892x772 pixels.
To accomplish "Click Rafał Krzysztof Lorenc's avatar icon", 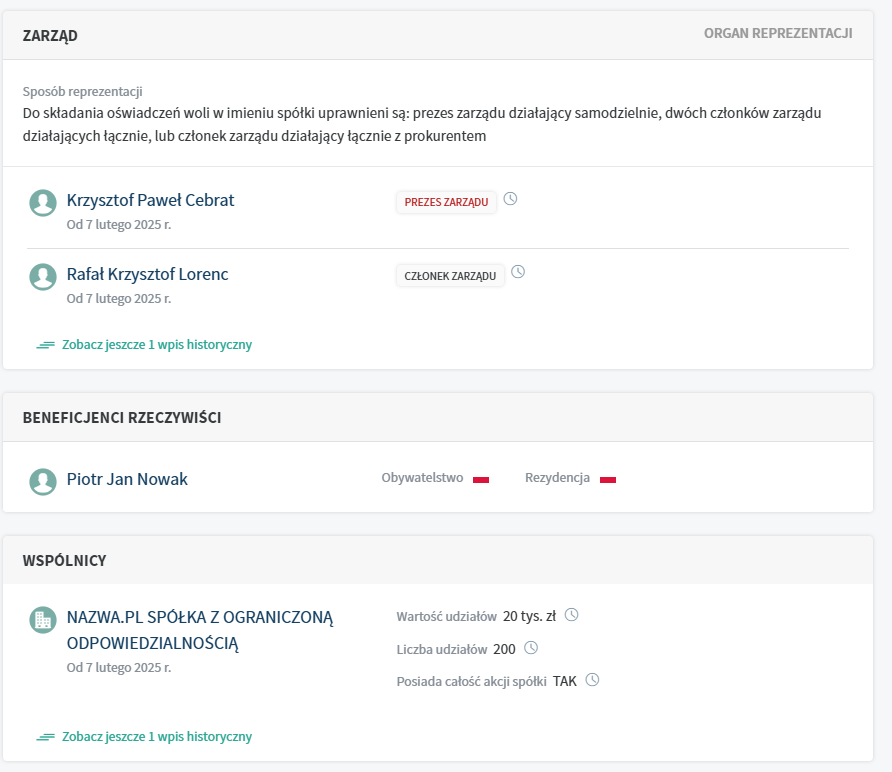I will point(43,277).
